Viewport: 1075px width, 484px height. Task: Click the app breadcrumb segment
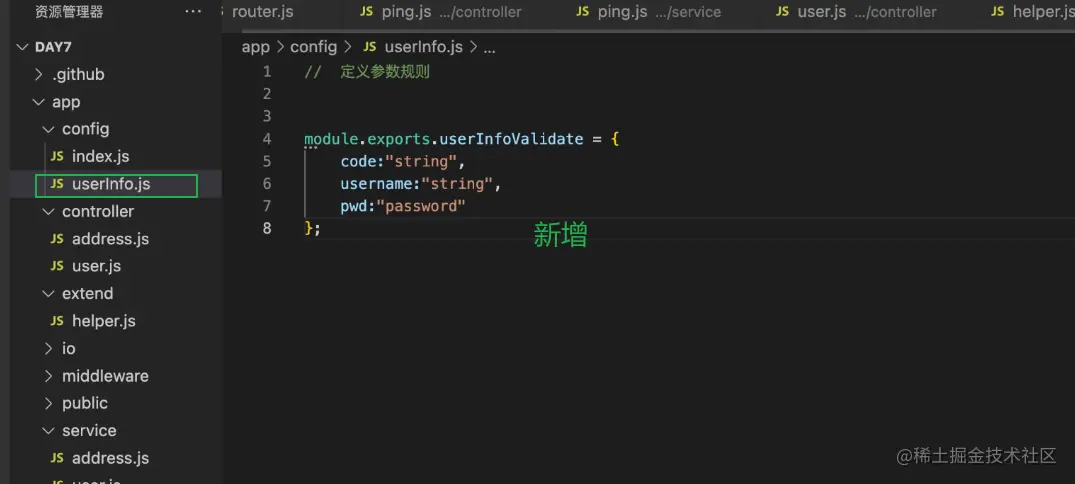[256, 47]
